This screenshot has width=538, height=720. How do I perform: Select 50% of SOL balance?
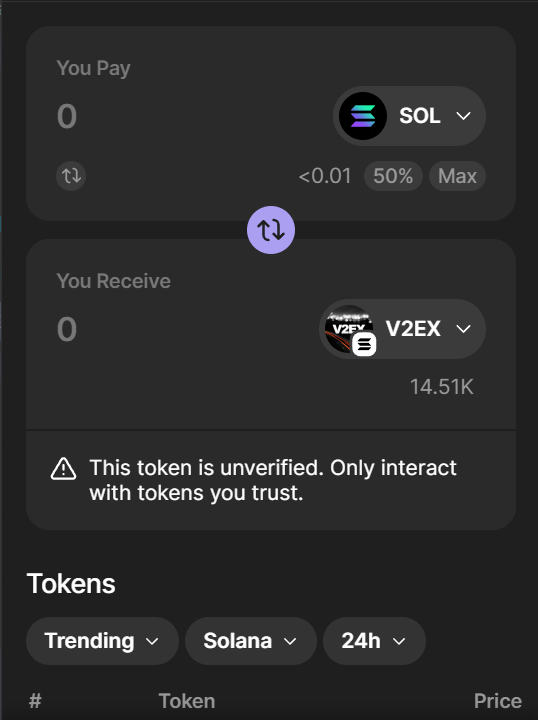tap(393, 176)
